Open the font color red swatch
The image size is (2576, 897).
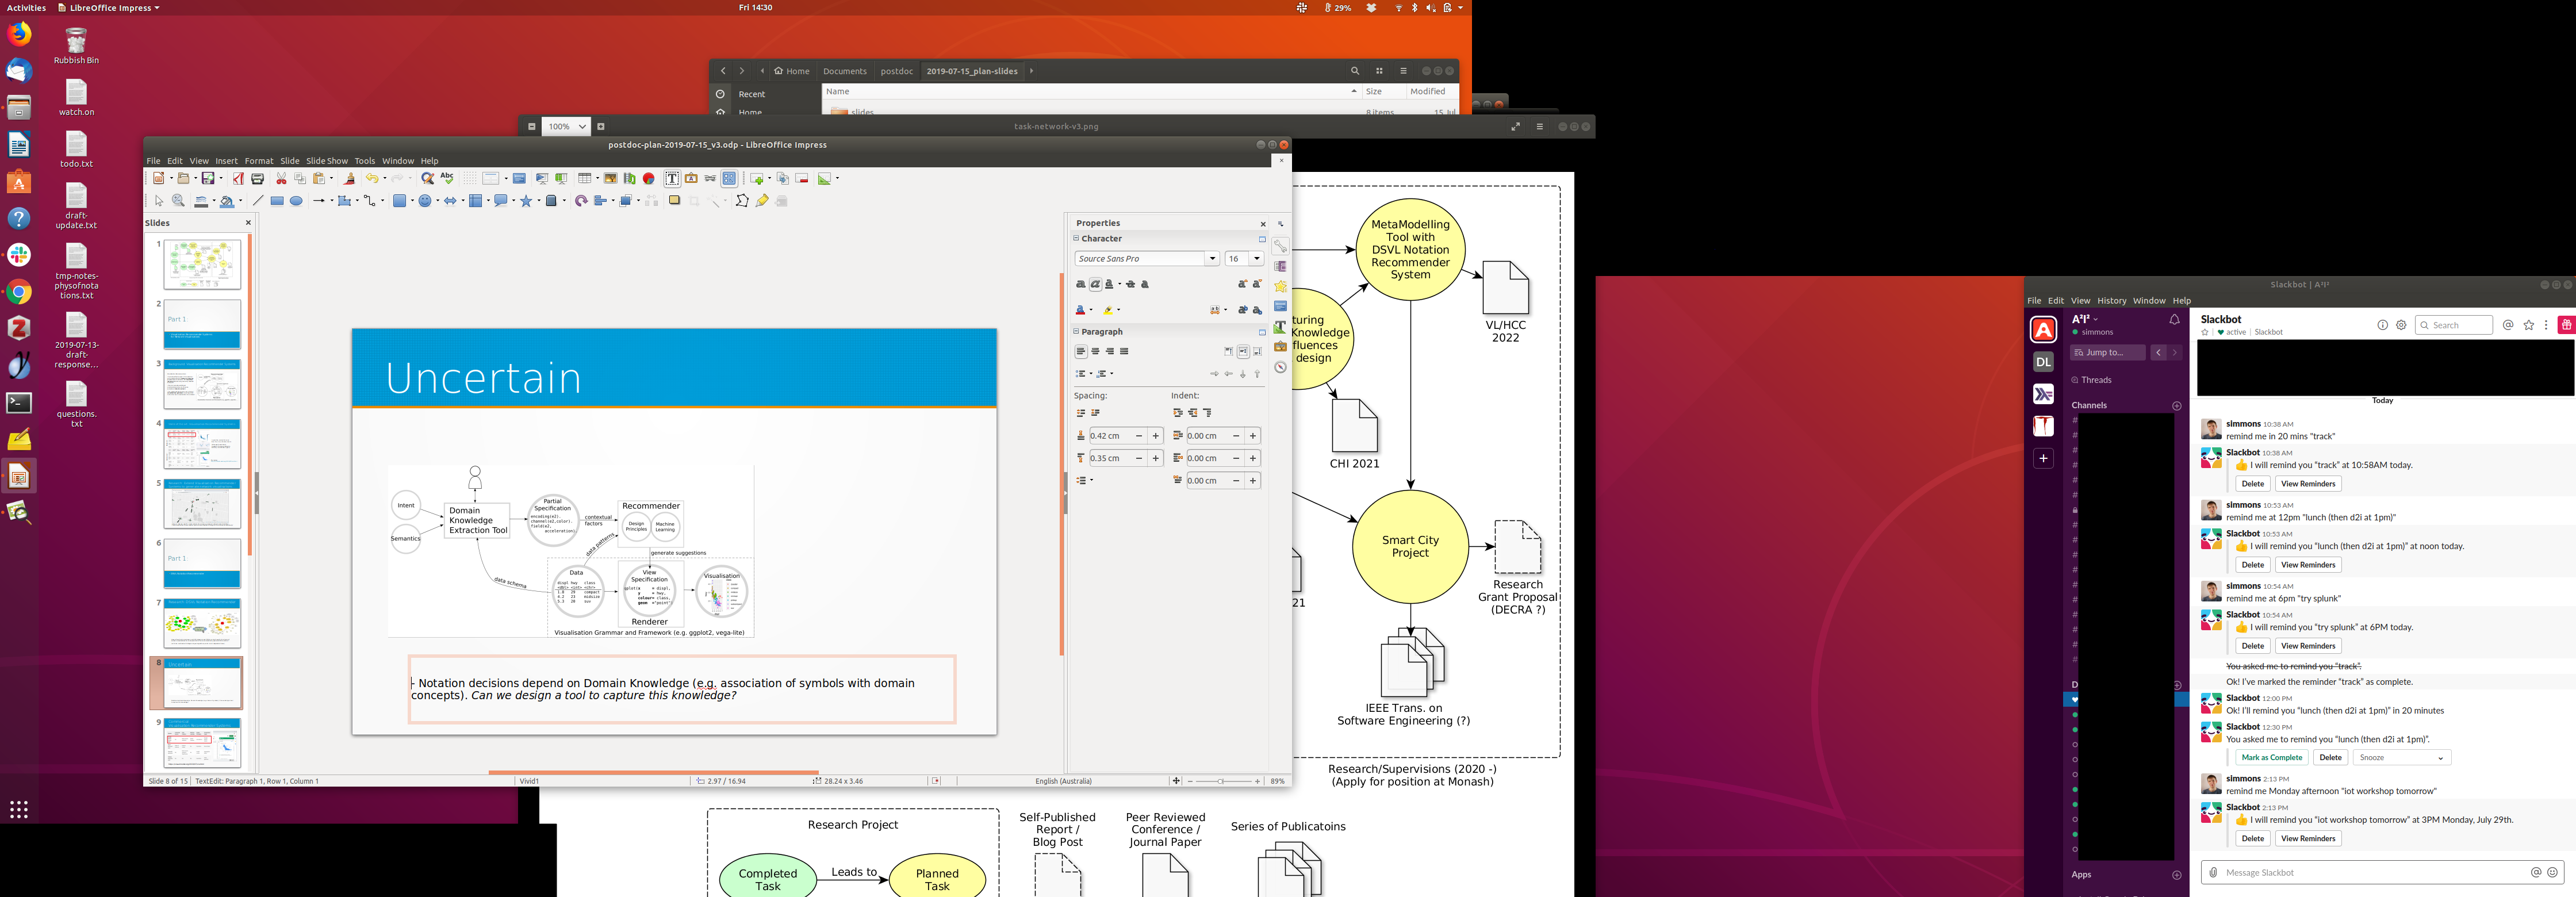(1080, 311)
